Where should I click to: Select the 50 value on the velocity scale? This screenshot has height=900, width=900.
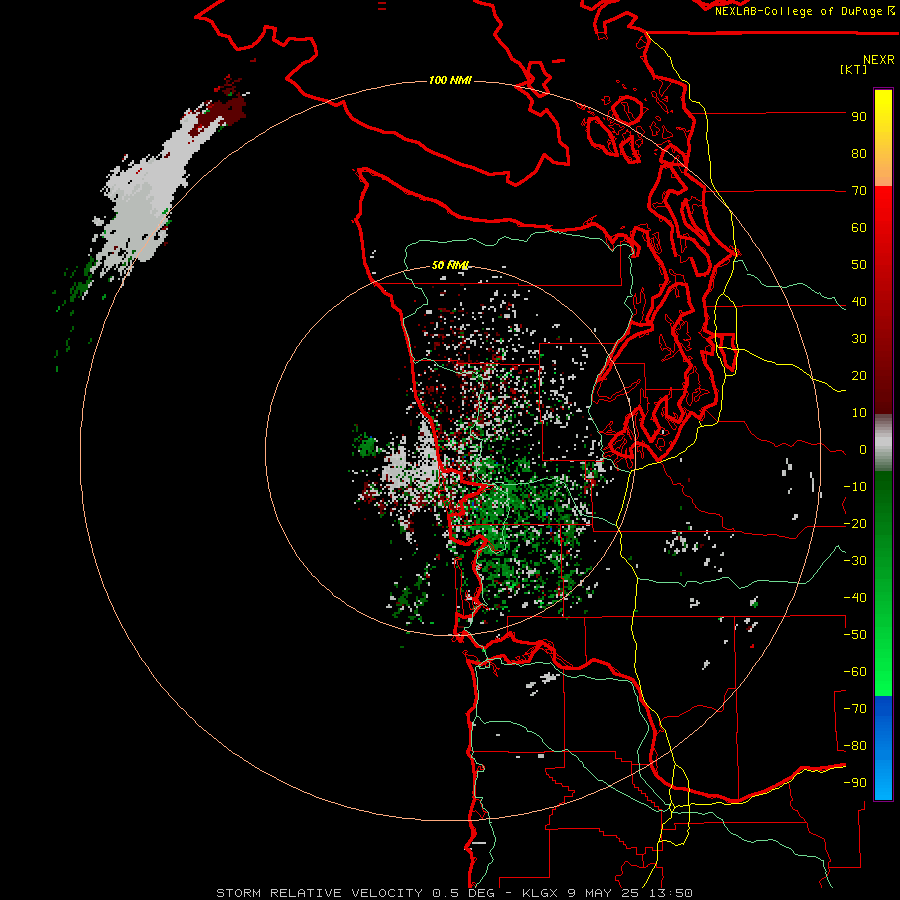pyautogui.click(x=859, y=265)
